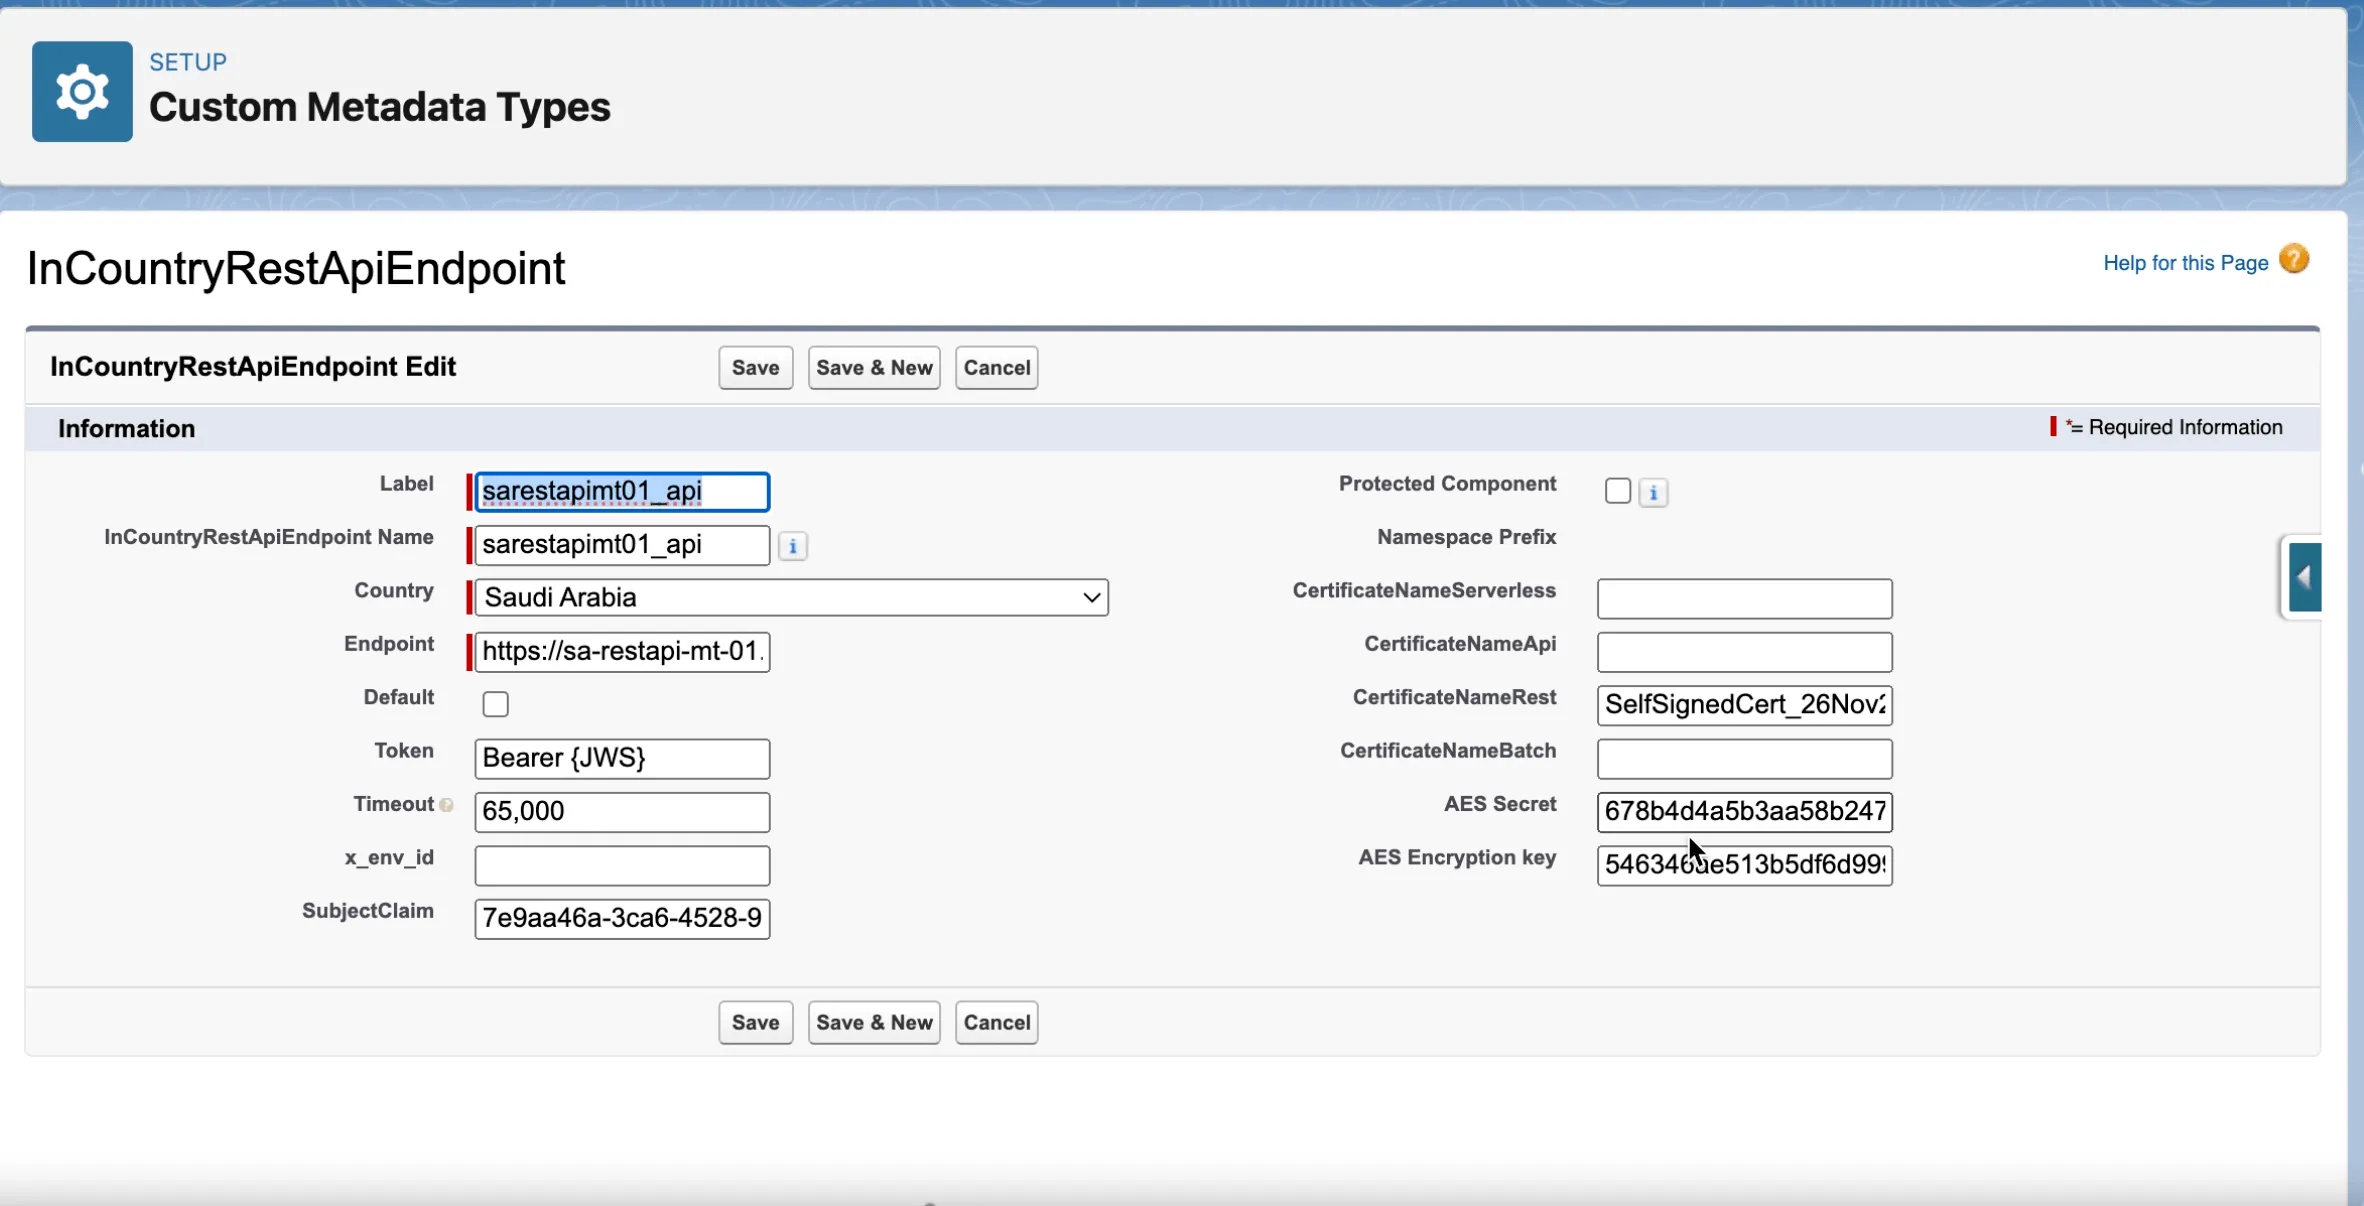
Task: Focus the empty x_env_id field
Action: coord(621,865)
